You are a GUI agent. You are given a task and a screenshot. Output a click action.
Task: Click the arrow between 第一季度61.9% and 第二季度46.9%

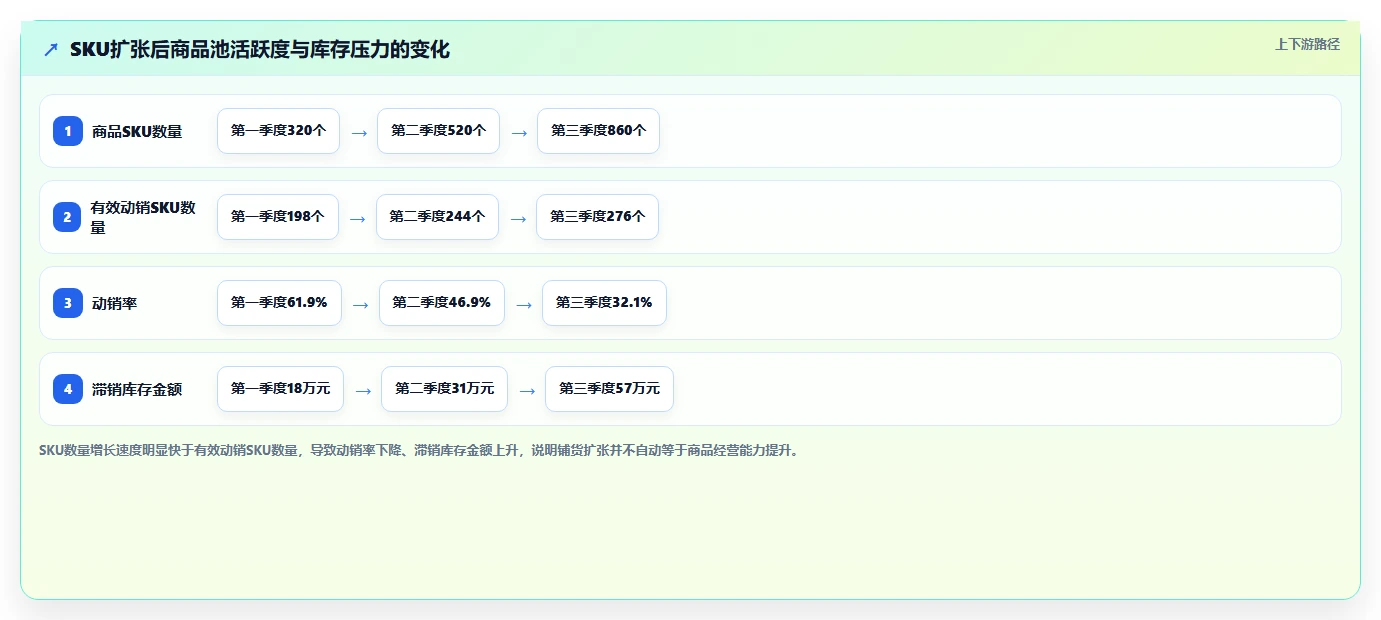click(361, 304)
